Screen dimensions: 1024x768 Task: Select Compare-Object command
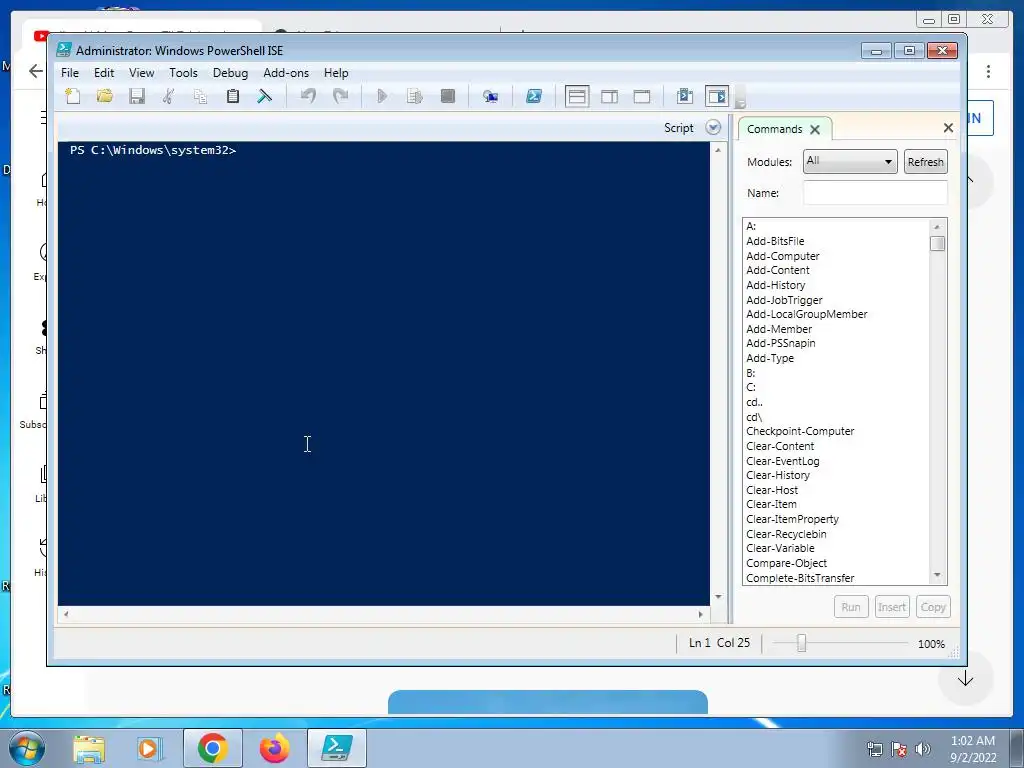coord(786,564)
